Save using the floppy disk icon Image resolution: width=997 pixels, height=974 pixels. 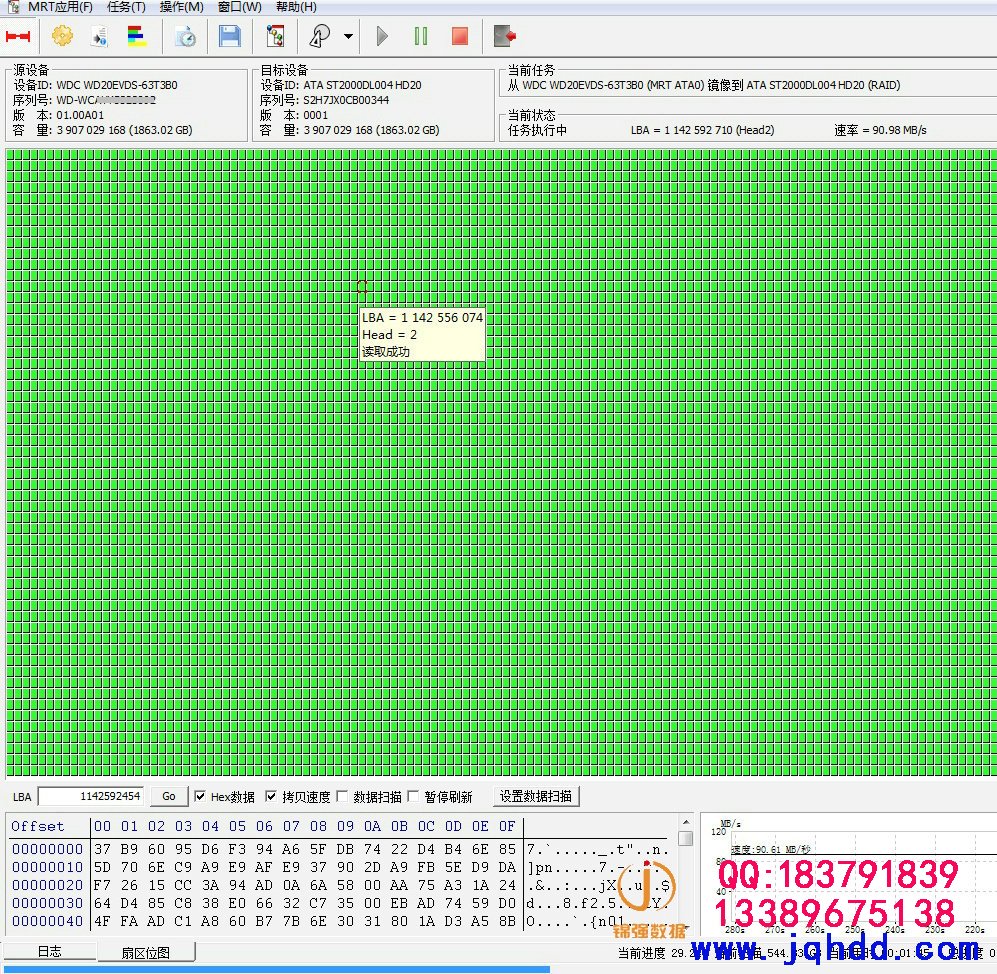click(x=230, y=37)
